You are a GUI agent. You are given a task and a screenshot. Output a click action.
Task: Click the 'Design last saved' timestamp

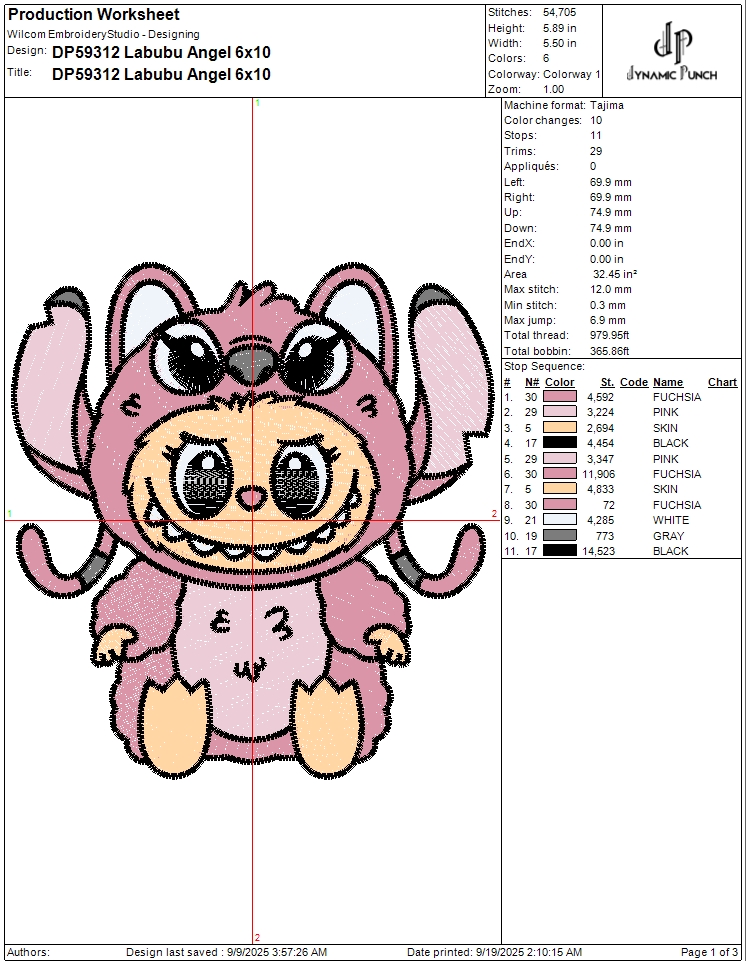226,952
